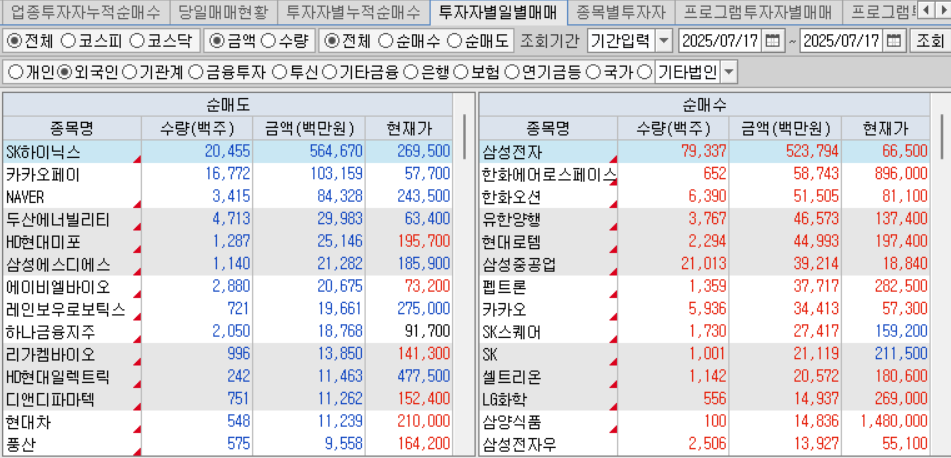Select 현대차 stock name

[28, 422]
